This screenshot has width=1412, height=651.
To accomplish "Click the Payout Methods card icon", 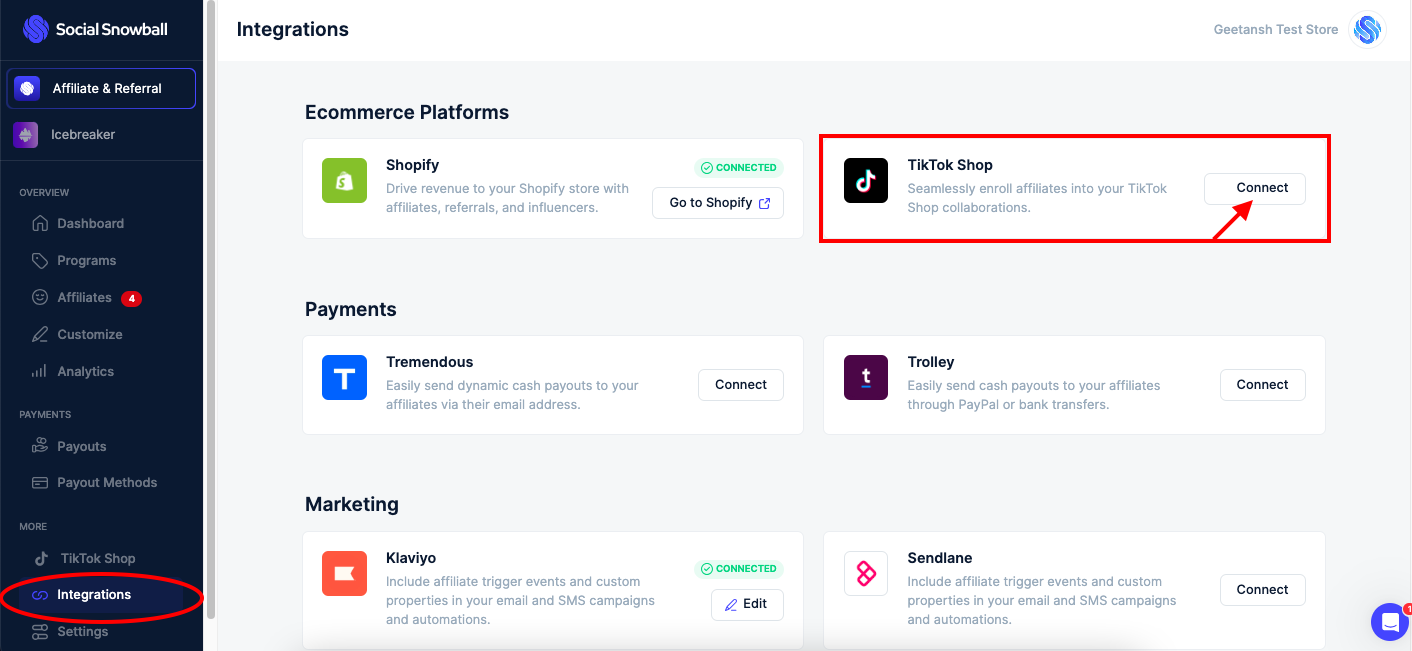I will (40, 482).
